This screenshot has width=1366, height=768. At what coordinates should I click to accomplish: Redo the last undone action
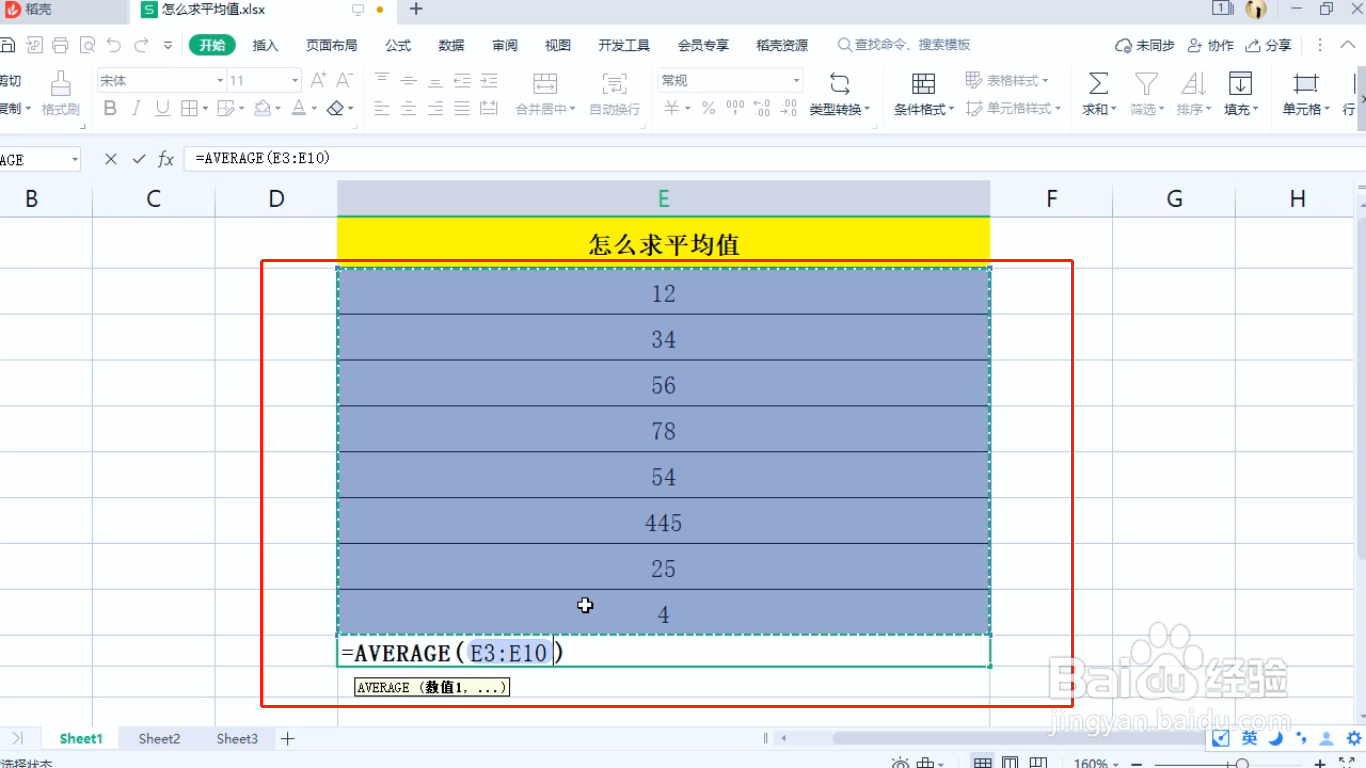tap(141, 45)
